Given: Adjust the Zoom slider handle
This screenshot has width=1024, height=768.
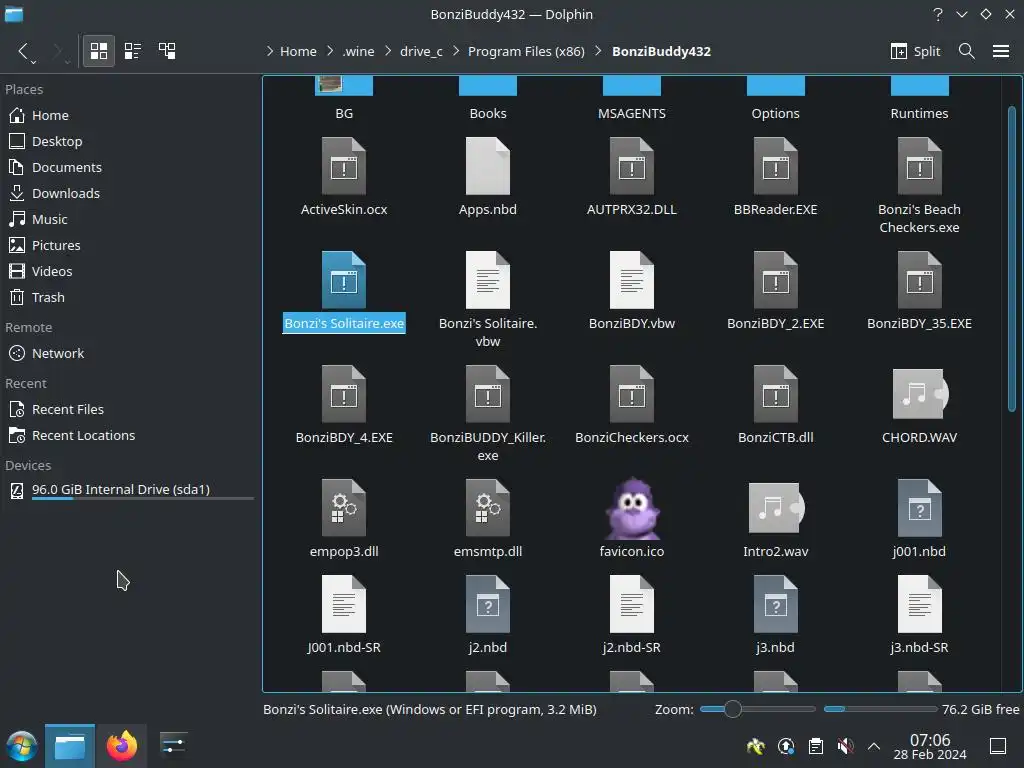Looking at the screenshot, I should point(733,709).
